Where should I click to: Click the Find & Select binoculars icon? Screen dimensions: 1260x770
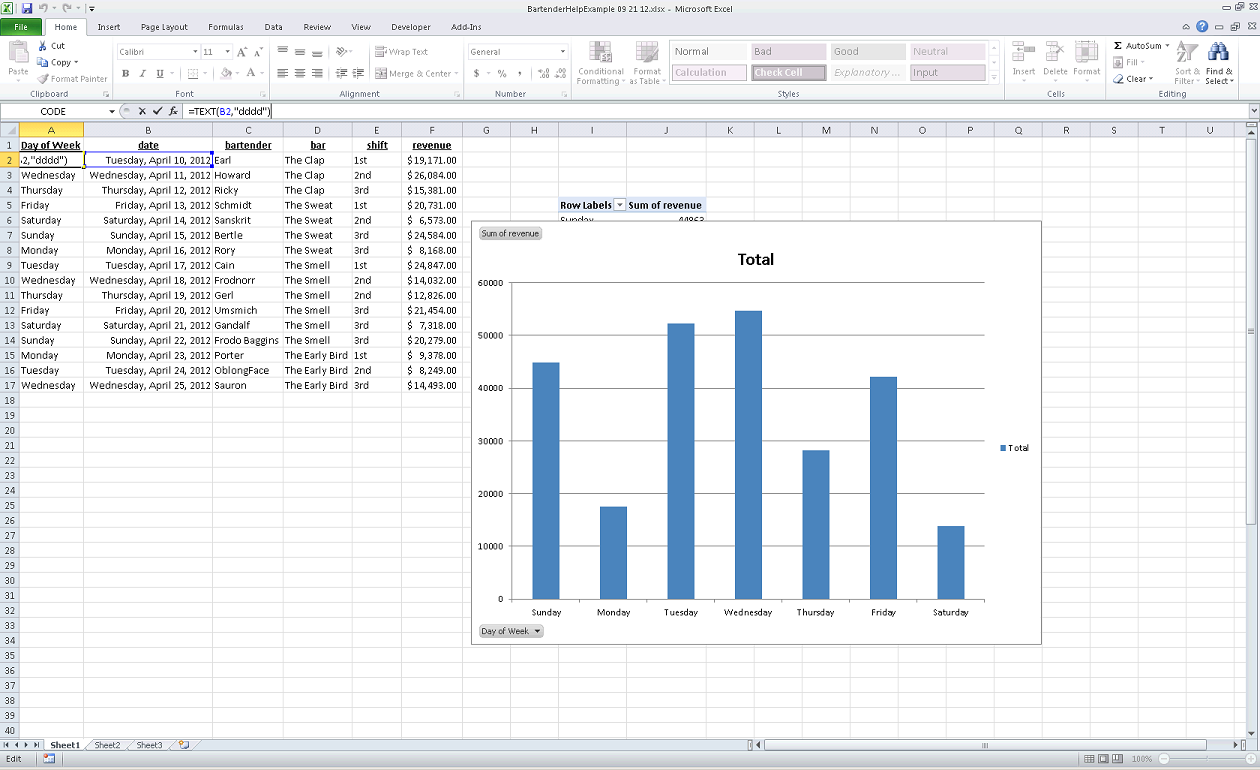point(1218,53)
